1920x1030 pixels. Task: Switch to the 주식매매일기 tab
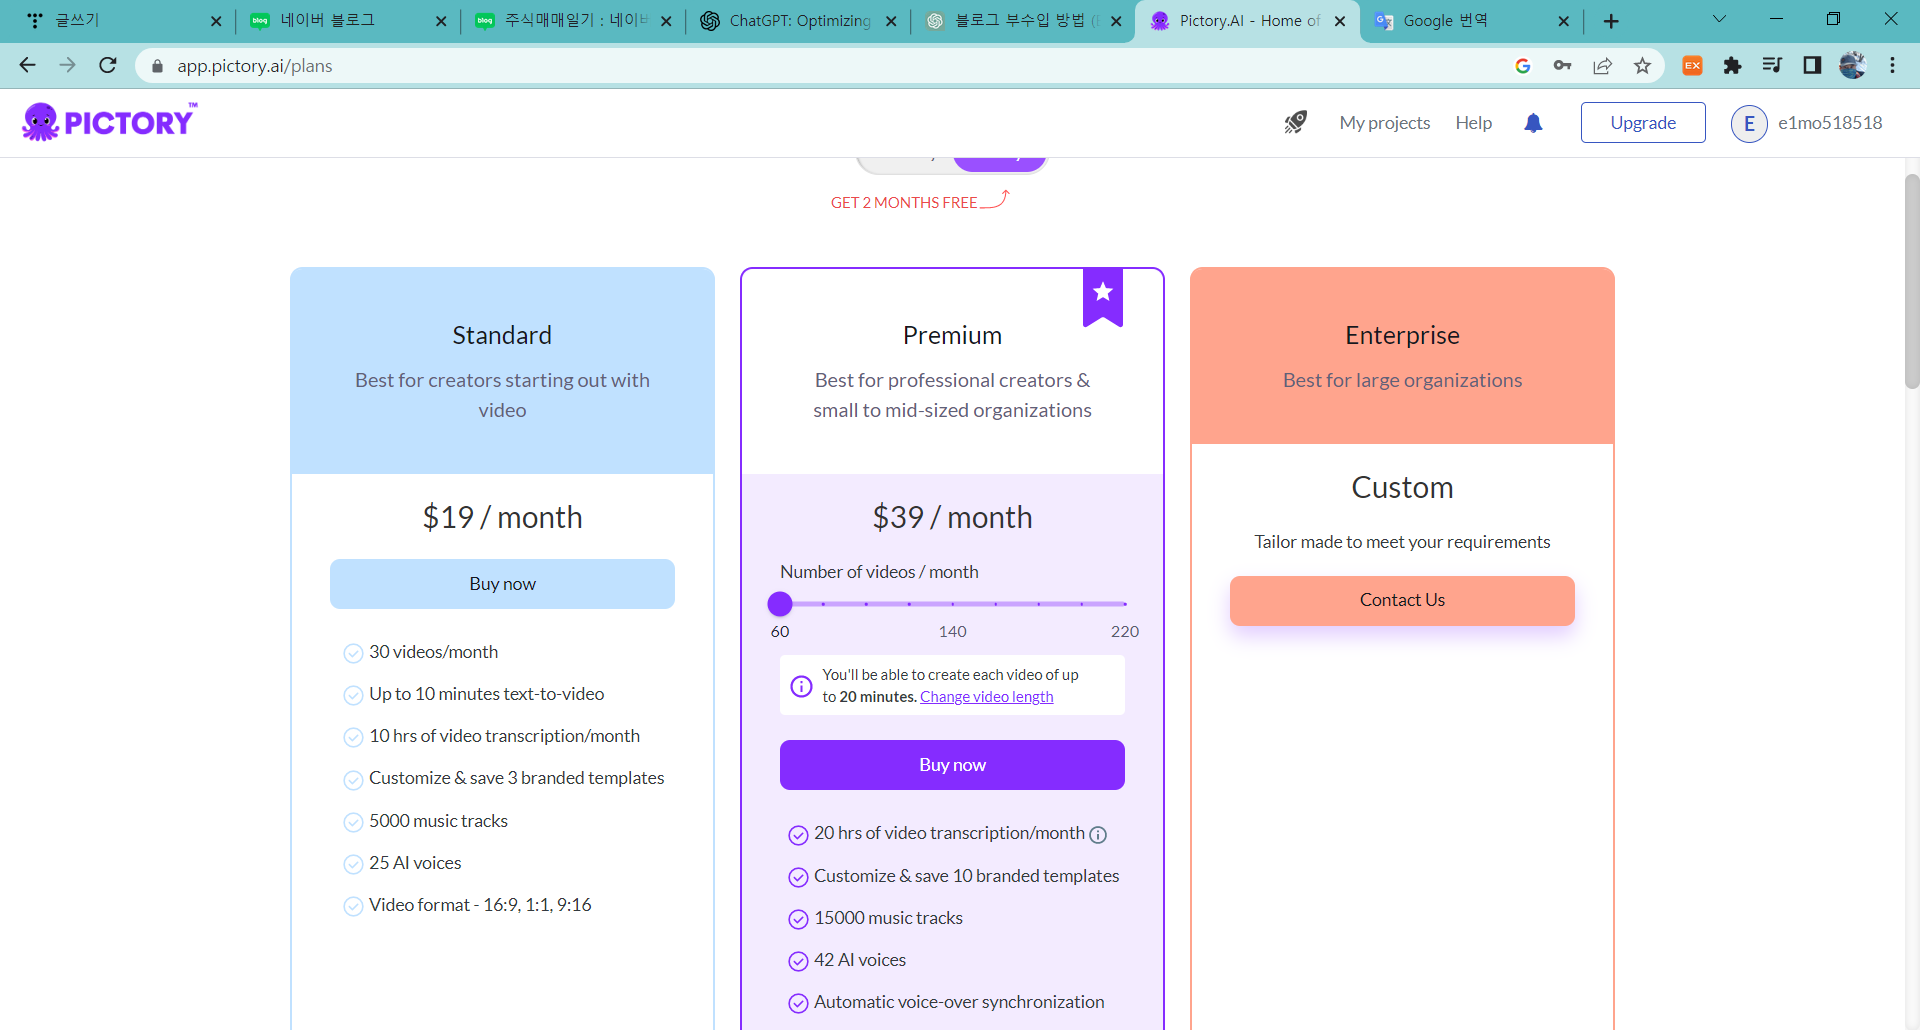572,21
